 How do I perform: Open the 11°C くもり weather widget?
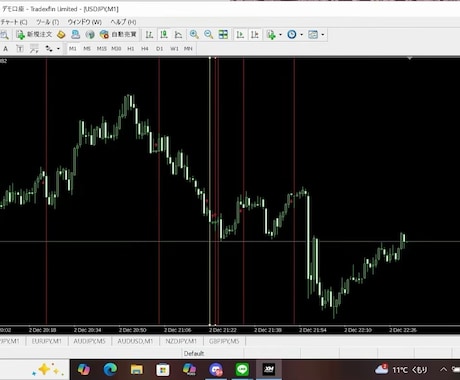tap(401, 369)
